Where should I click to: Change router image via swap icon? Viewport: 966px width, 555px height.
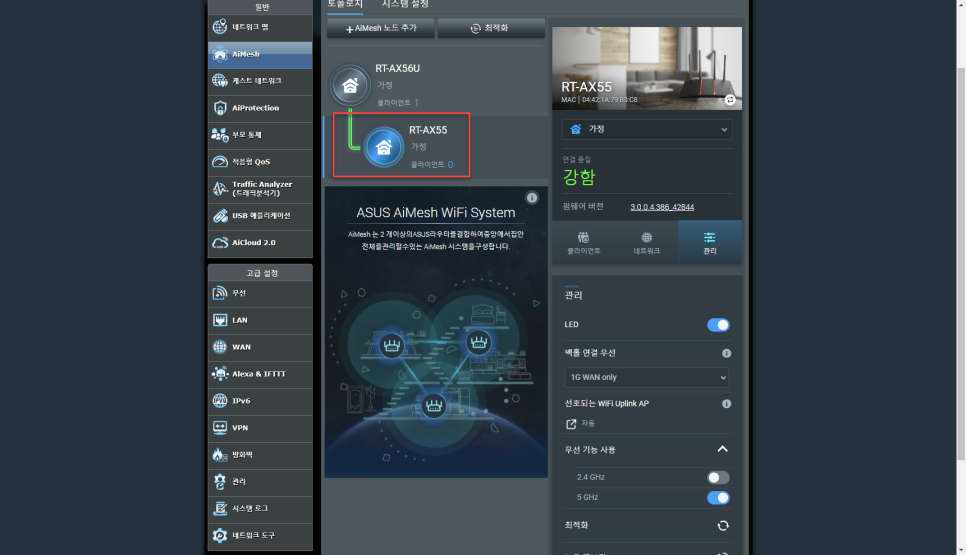pos(730,100)
